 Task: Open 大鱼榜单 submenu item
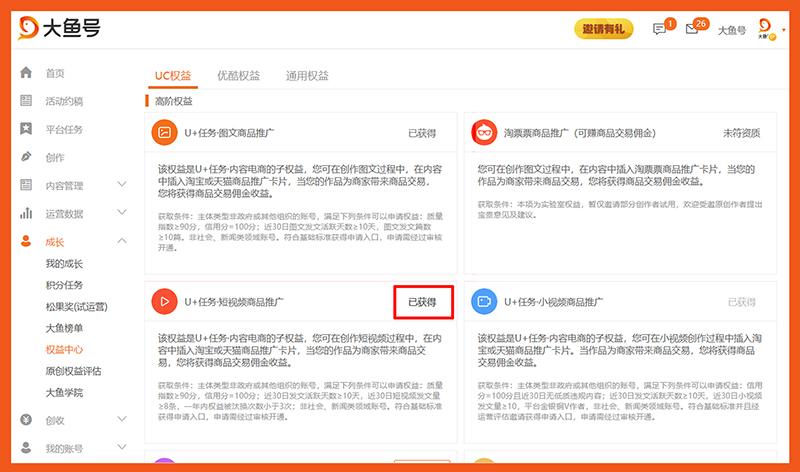pos(64,328)
